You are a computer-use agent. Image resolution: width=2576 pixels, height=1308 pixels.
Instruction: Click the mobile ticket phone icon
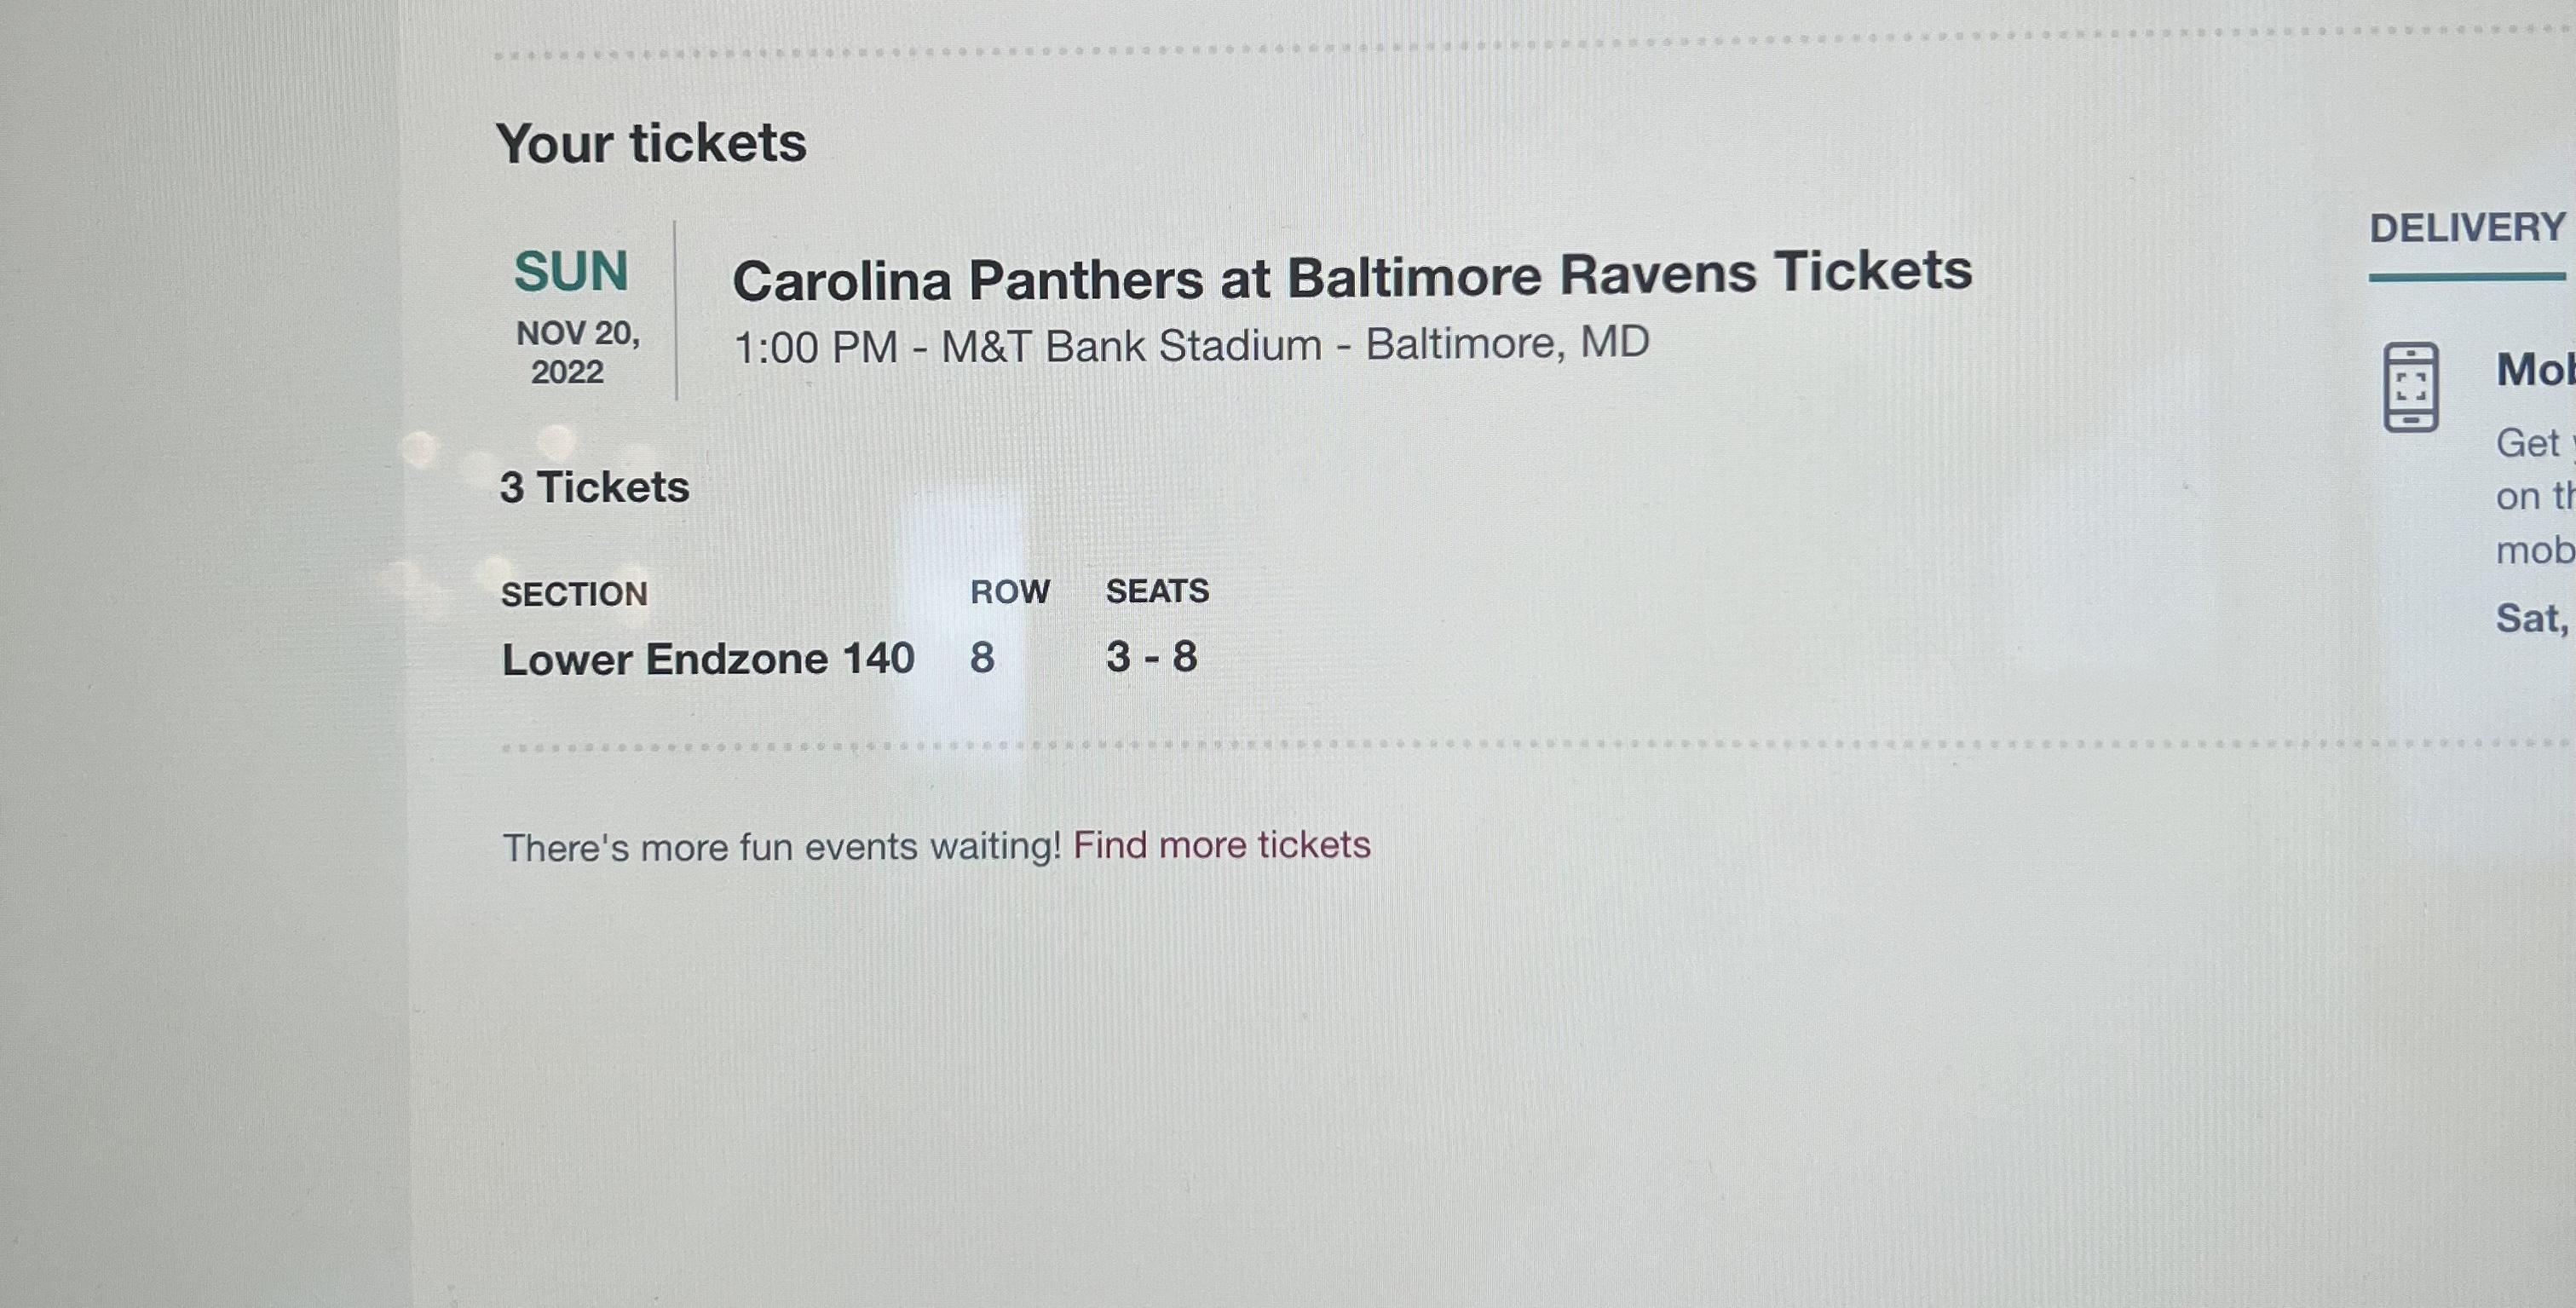click(x=2411, y=387)
